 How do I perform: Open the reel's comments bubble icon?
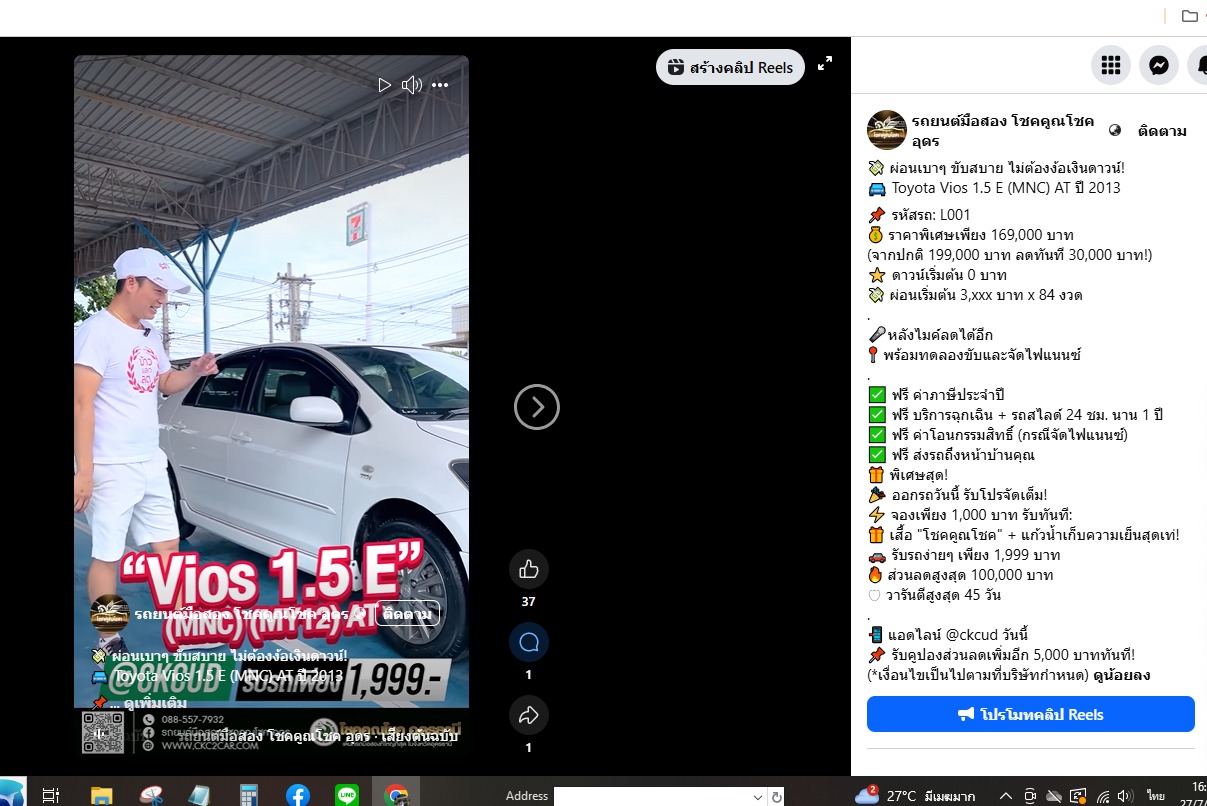pyautogui.click(x=529, y=642)
